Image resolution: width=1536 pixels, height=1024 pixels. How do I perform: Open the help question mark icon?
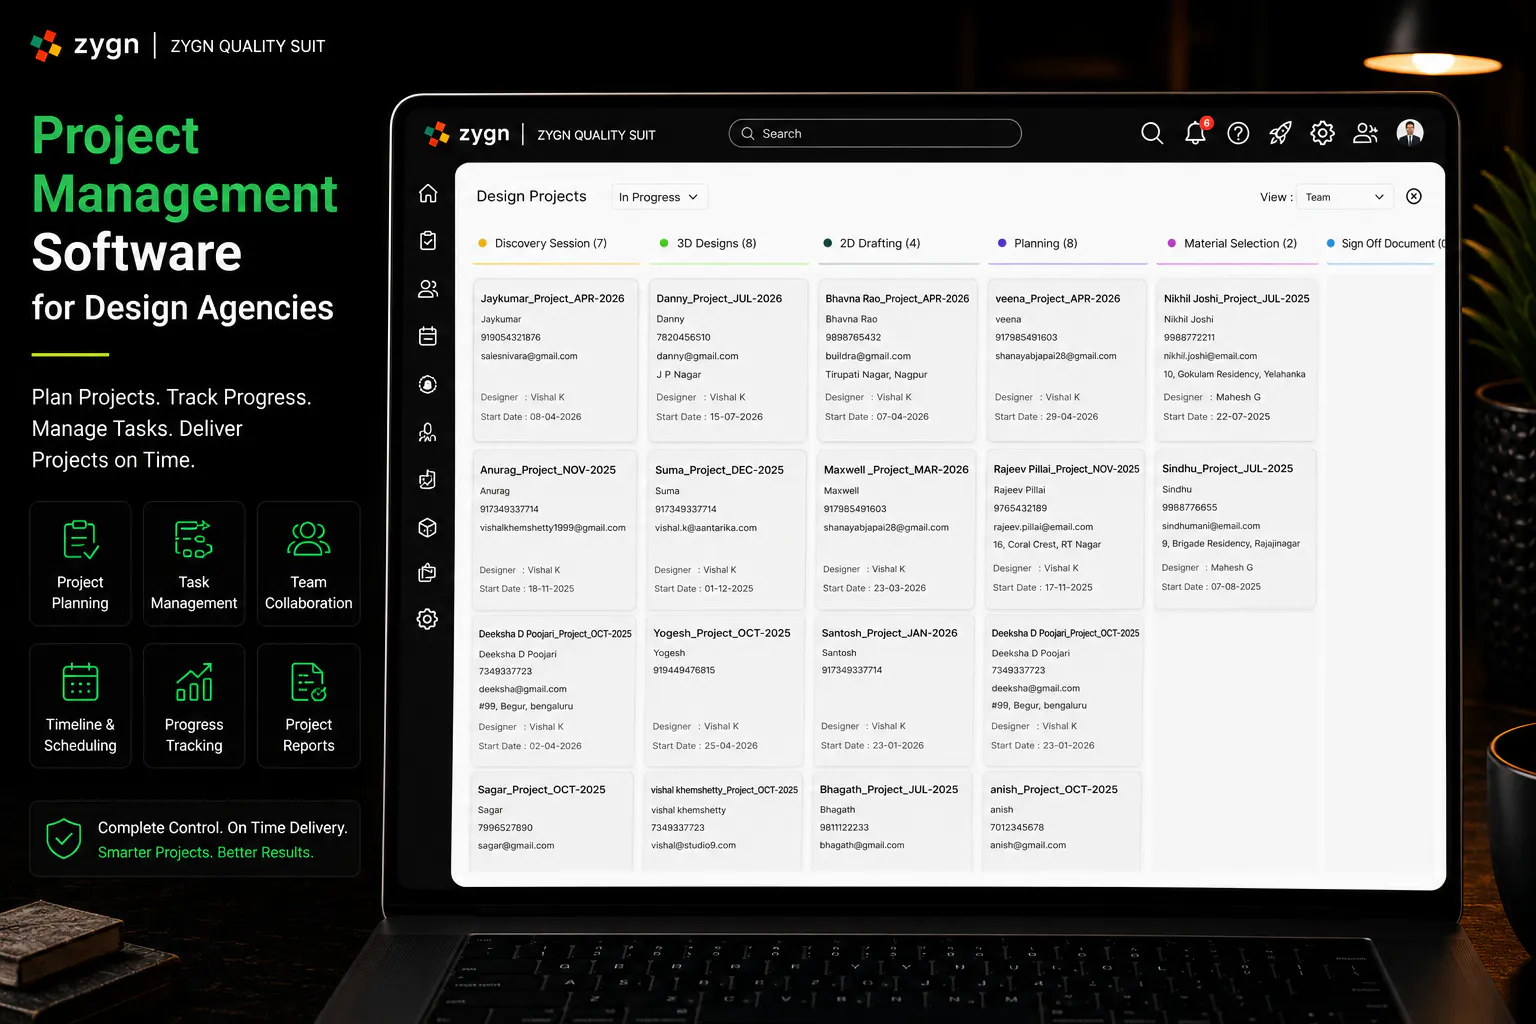pyautogui.click(x=1238, y=133)
